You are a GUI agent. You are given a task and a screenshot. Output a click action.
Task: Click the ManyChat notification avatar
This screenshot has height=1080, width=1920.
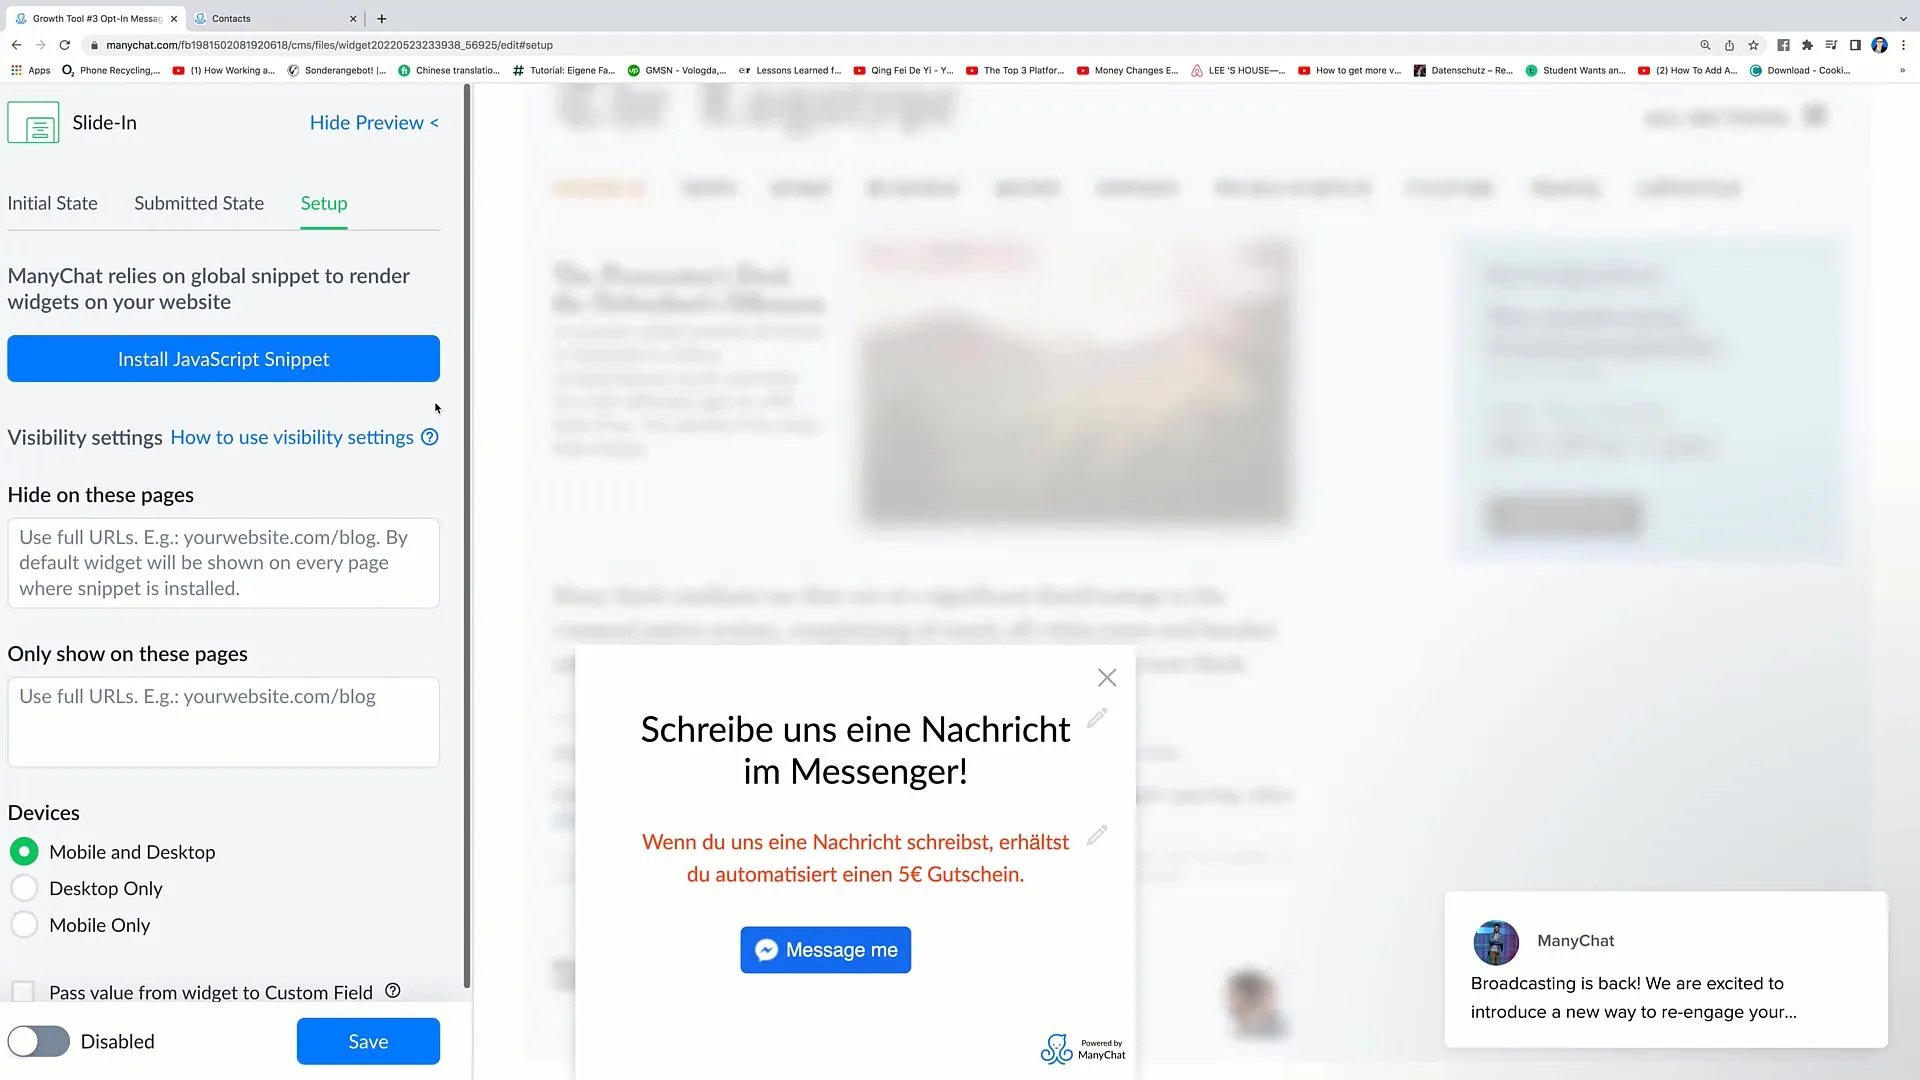(1496, 942)
